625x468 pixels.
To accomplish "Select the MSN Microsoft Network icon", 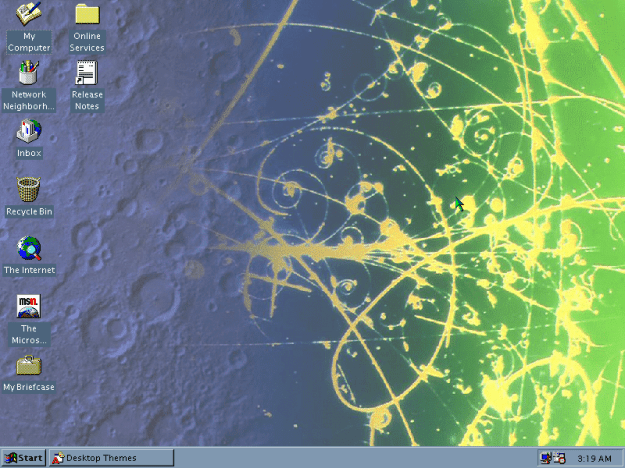I will (x=28, y=306).
